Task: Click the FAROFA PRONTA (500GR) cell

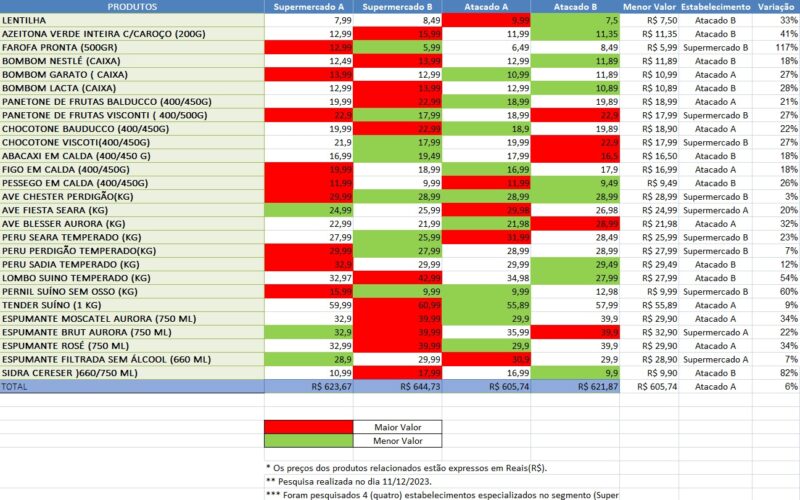Action: click(132, 47)
